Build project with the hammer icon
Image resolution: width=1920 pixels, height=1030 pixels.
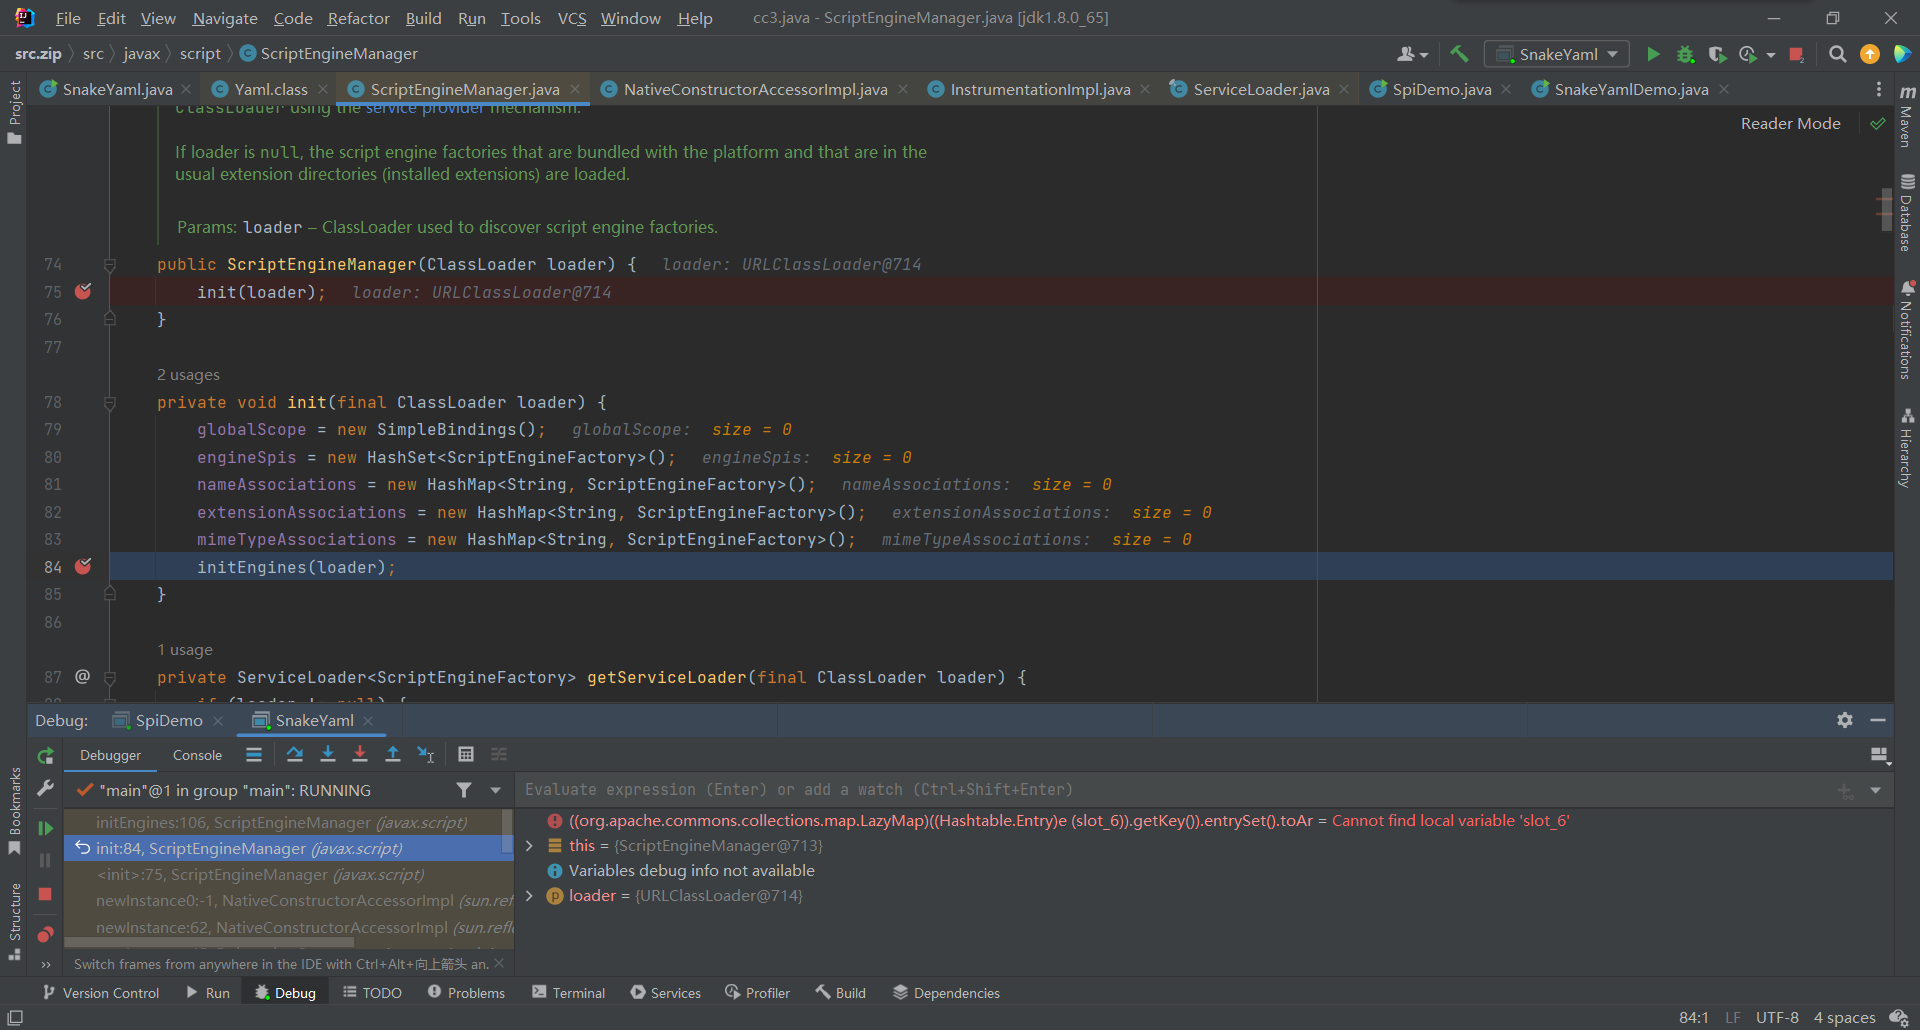(x=1459, y=54)
